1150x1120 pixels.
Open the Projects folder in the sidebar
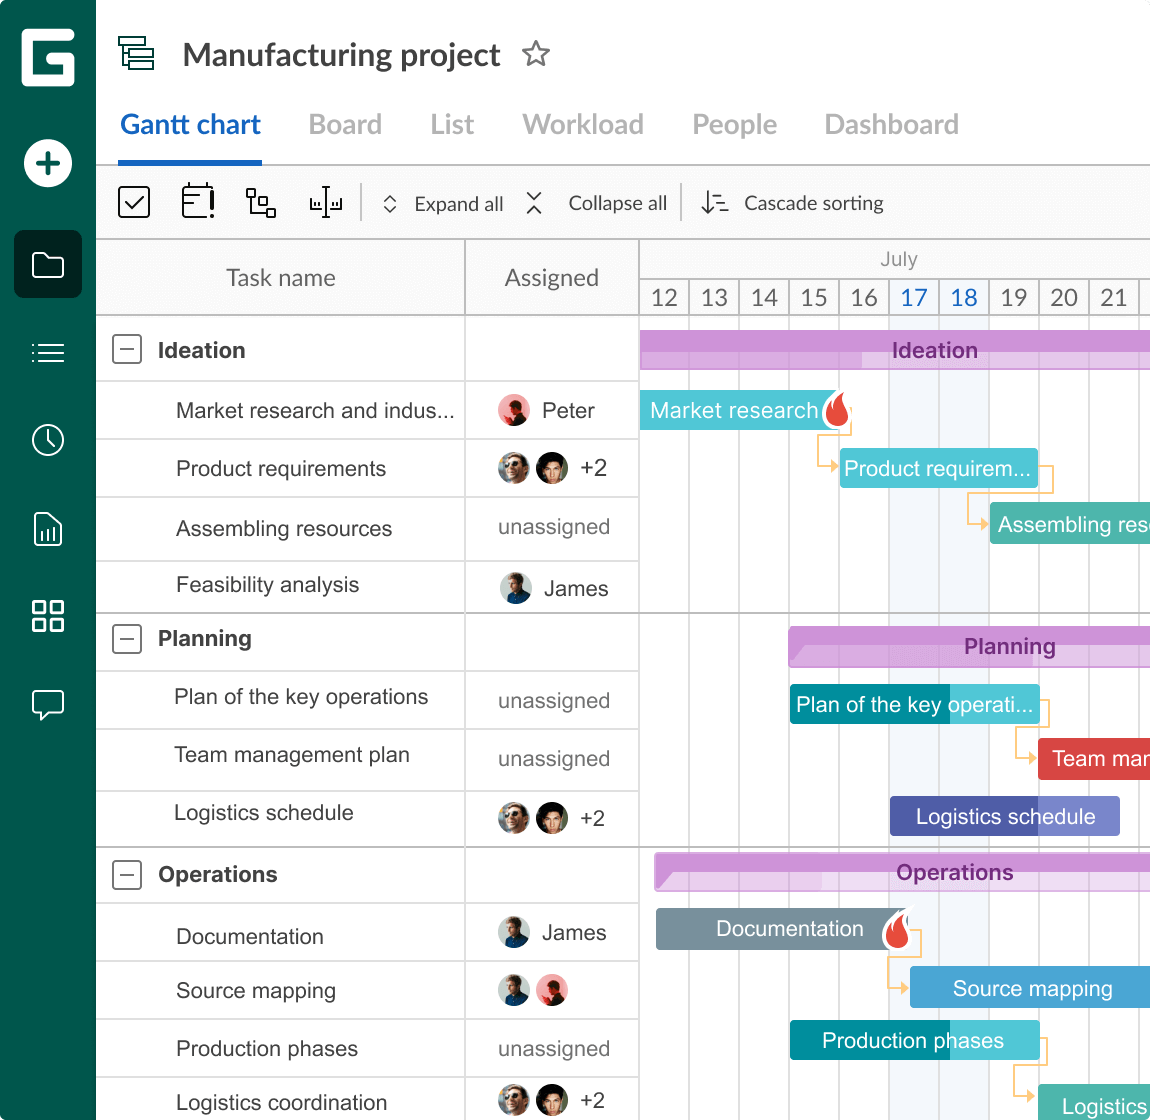tap(47, 264)
